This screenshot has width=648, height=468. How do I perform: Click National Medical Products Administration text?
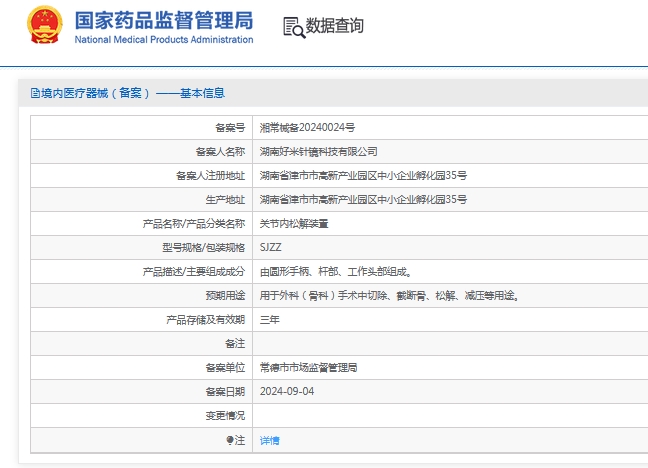pyautogui.click(x=164, y=40)
